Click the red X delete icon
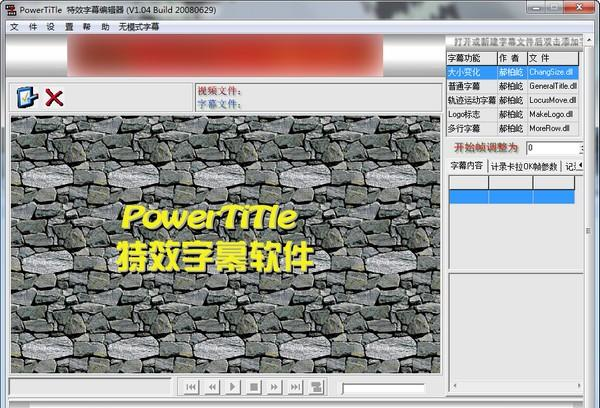600x408 pixels. [x=54, y=98]
